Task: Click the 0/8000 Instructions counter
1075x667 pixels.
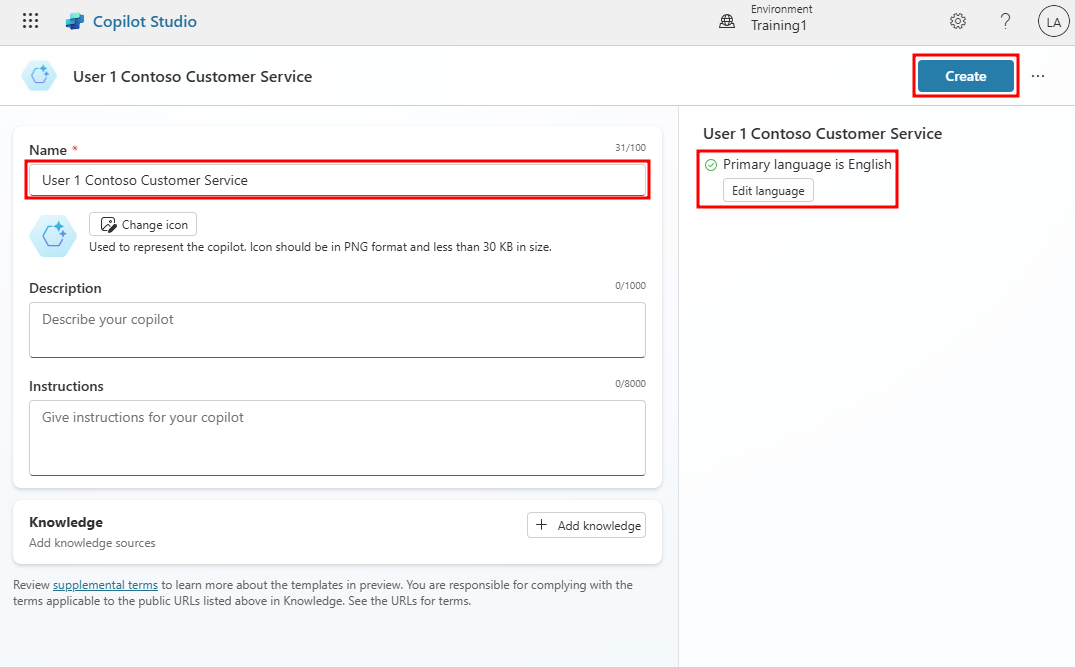Action: click(x=630, y=384)
